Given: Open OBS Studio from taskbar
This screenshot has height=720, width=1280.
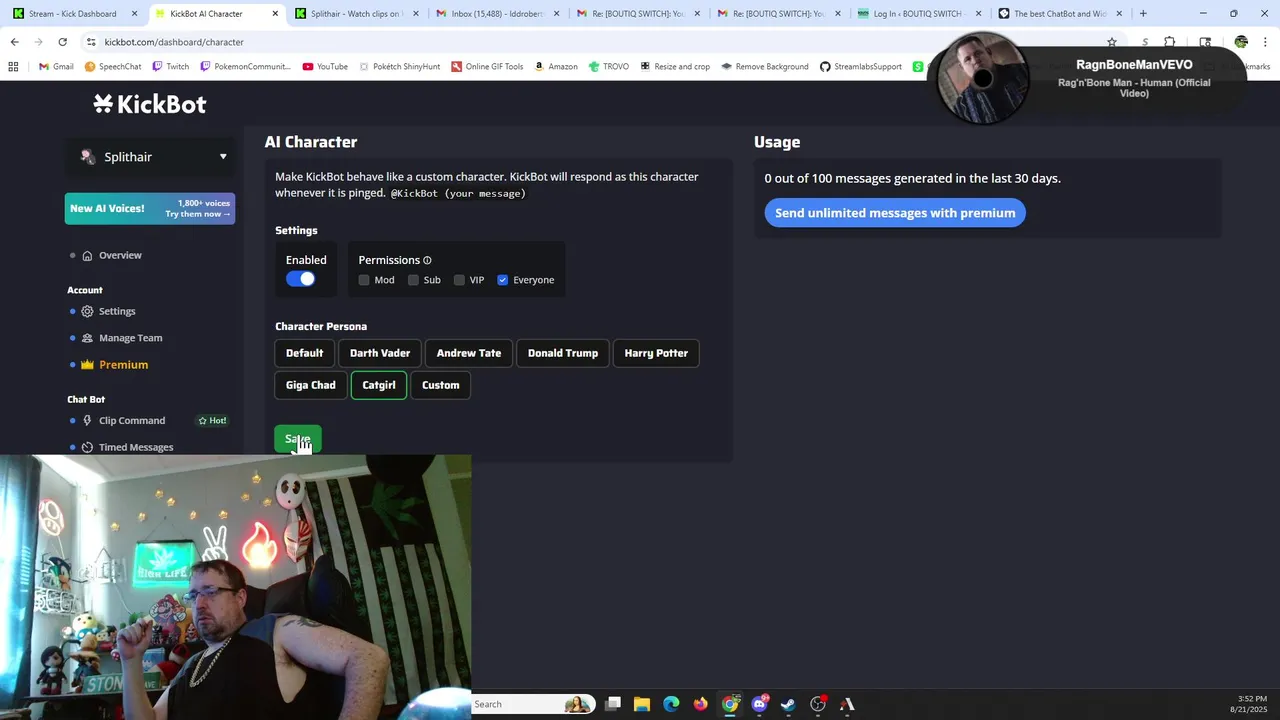Looking at the screenshot, I should tap(818, 704).
